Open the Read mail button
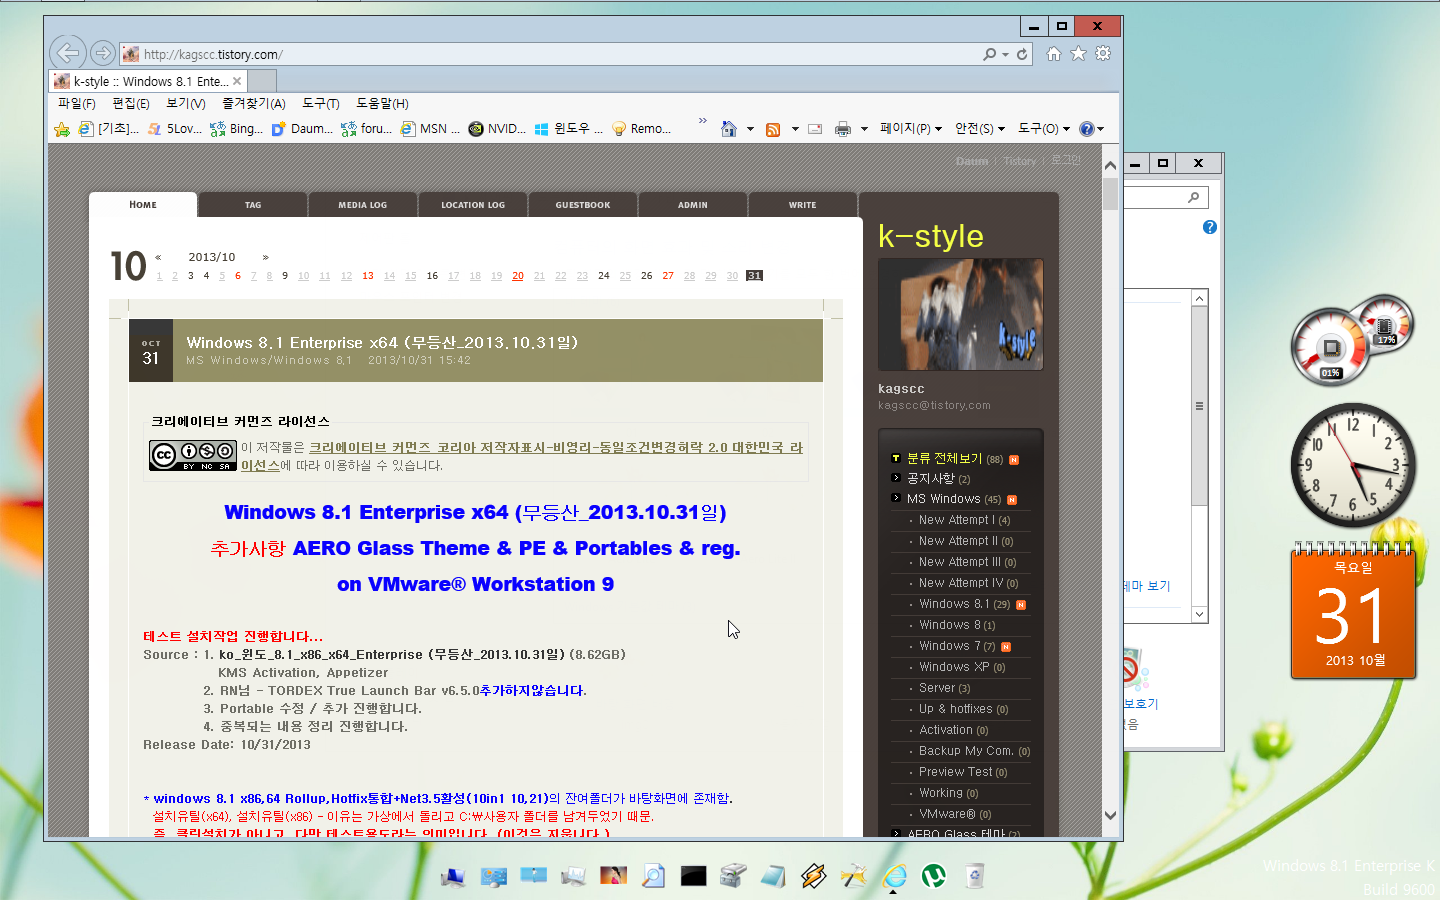1440x900 pixels. pos(815,129)
